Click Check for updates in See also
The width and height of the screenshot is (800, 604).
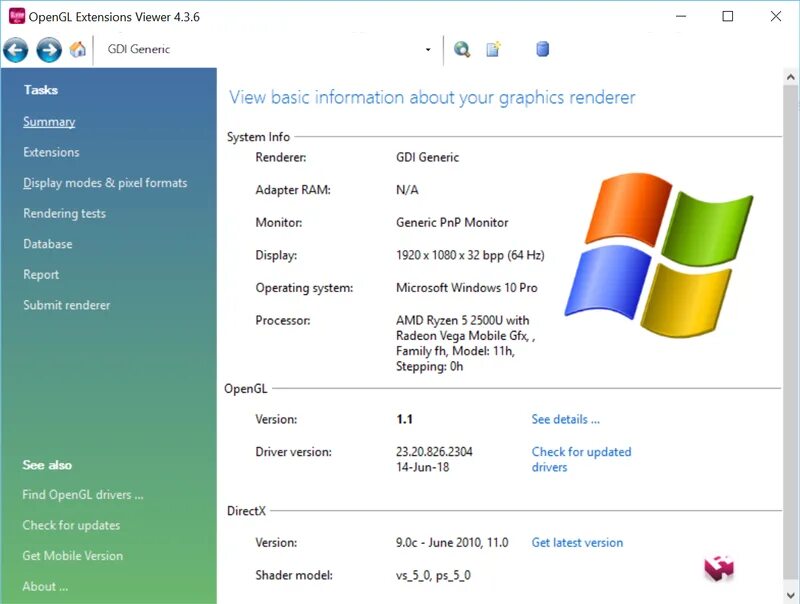pos(71,525)
